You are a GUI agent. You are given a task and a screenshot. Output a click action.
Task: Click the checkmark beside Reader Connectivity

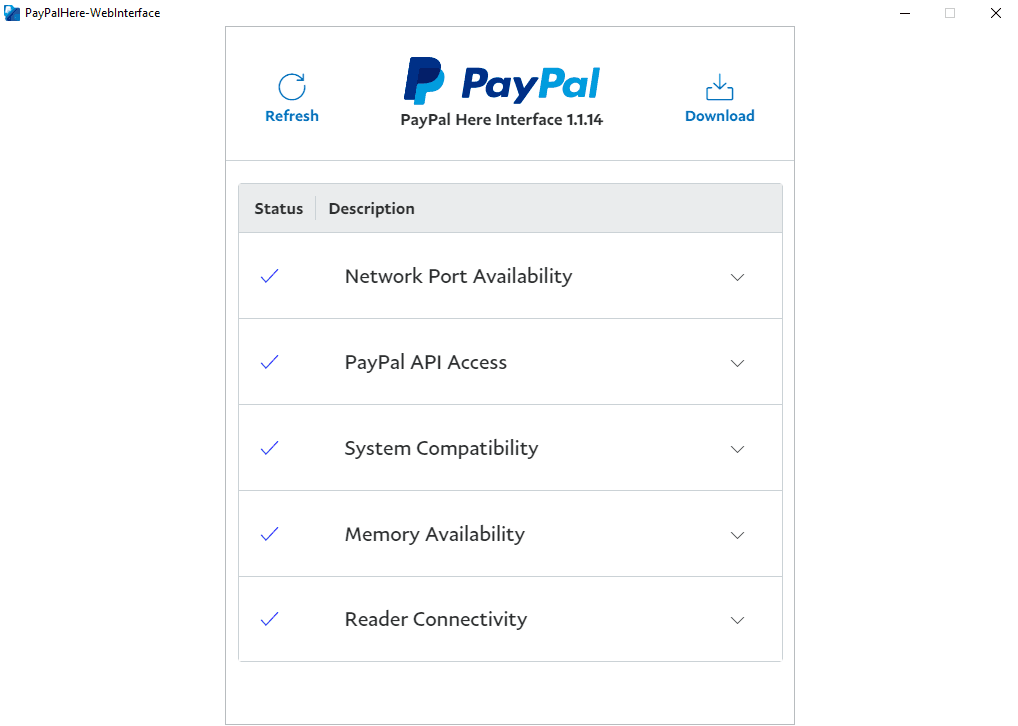point(269,619)
